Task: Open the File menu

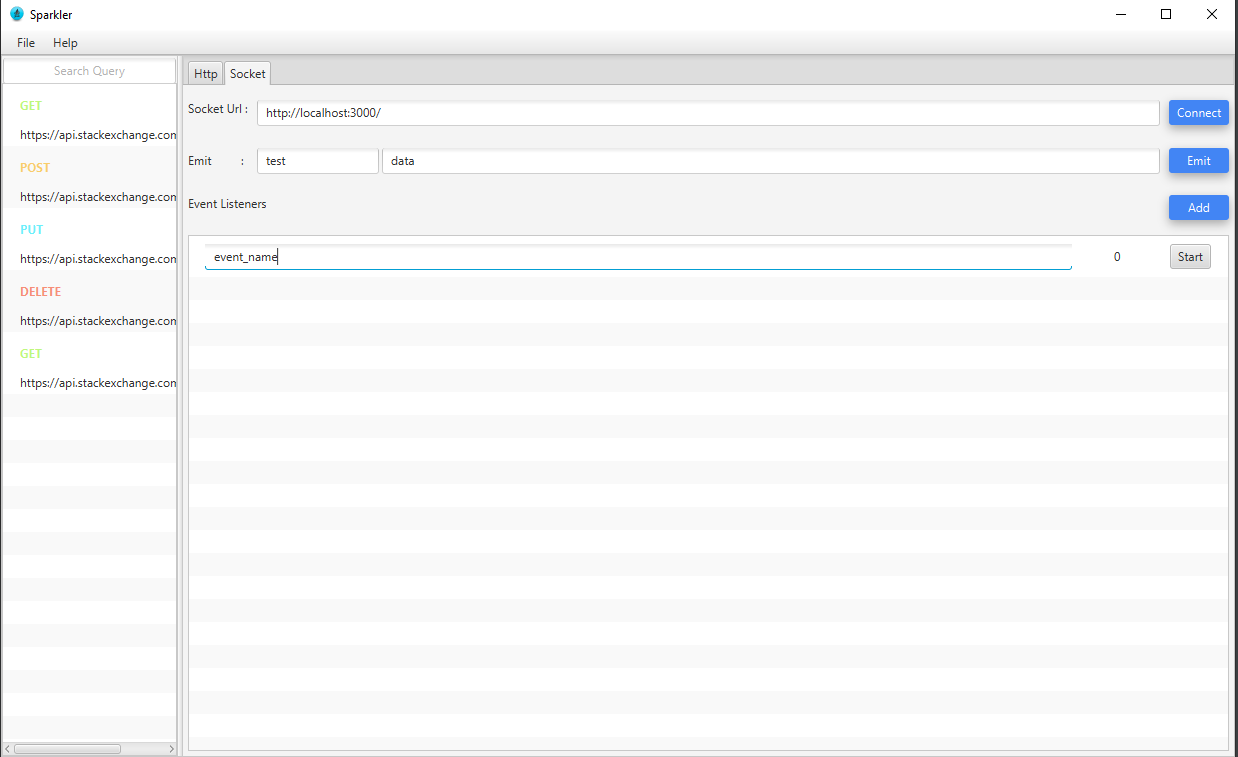Action: pyautogui.click(x=26, y=43)
